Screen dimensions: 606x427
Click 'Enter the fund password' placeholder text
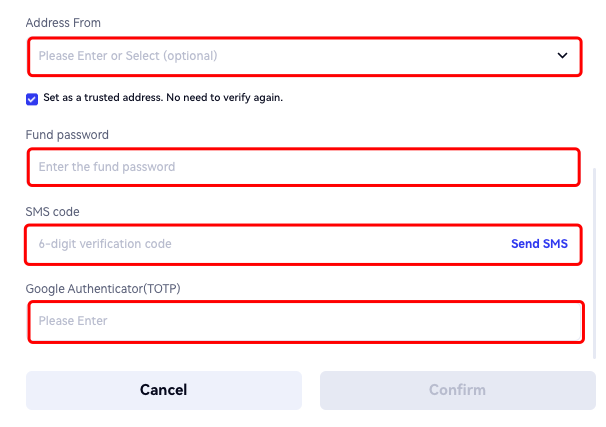click(107, 167)
